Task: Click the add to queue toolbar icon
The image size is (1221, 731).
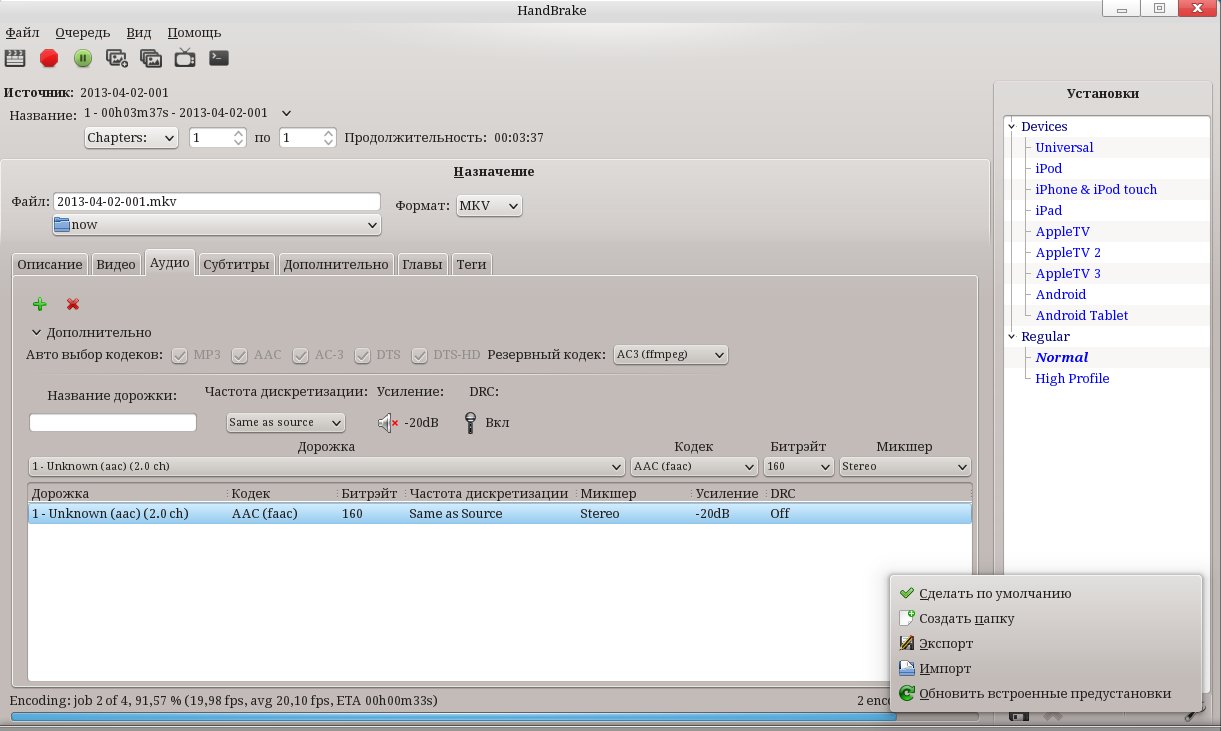Action: 117,58
